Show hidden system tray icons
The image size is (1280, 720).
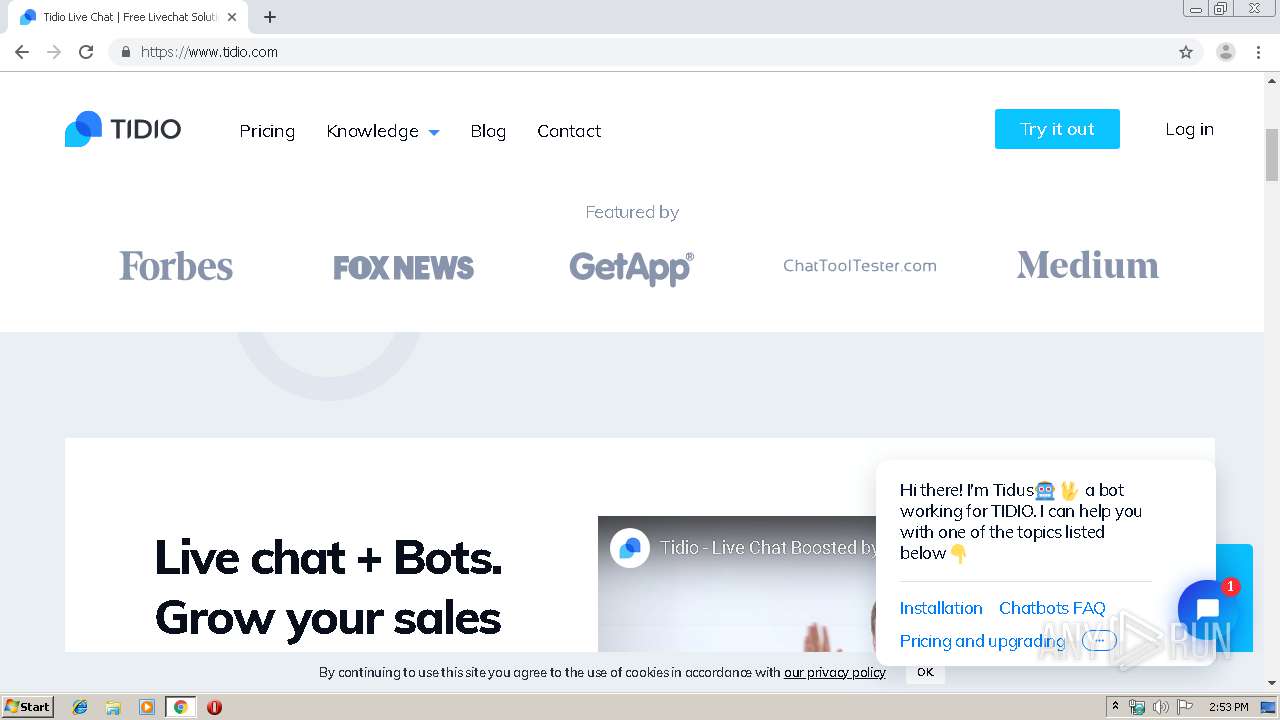point(1115,707)
